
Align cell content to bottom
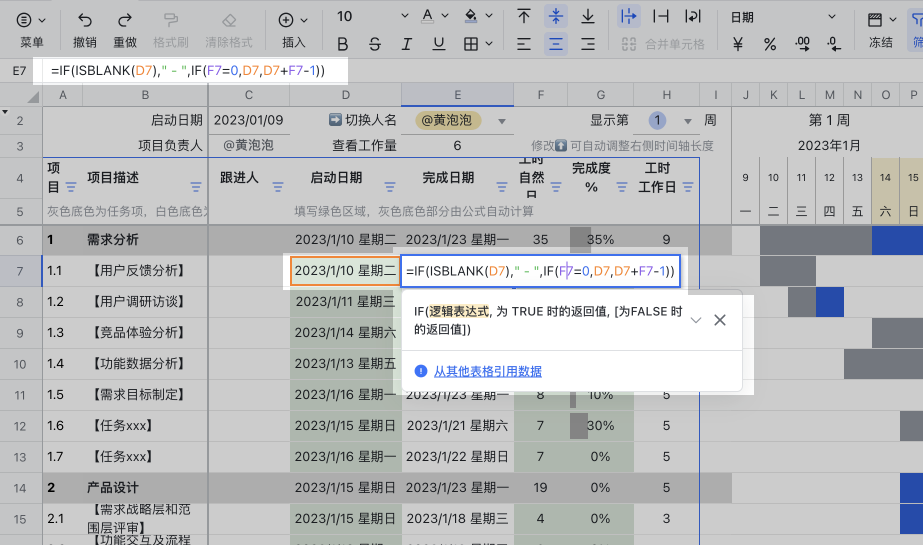(587, 16)
